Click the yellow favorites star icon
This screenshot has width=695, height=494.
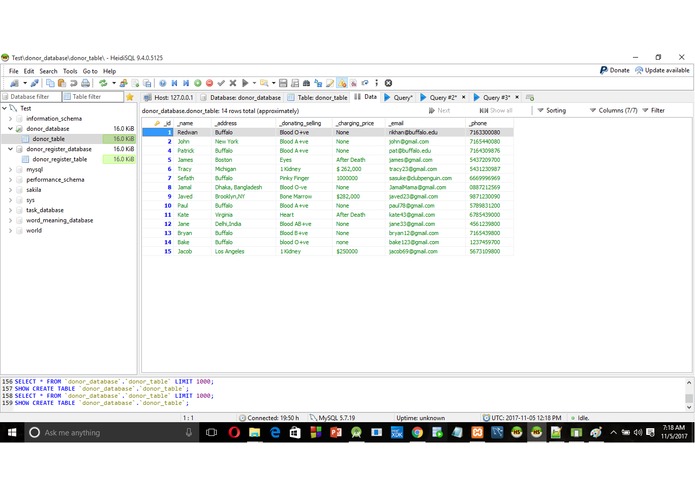(x=129, y=97)
